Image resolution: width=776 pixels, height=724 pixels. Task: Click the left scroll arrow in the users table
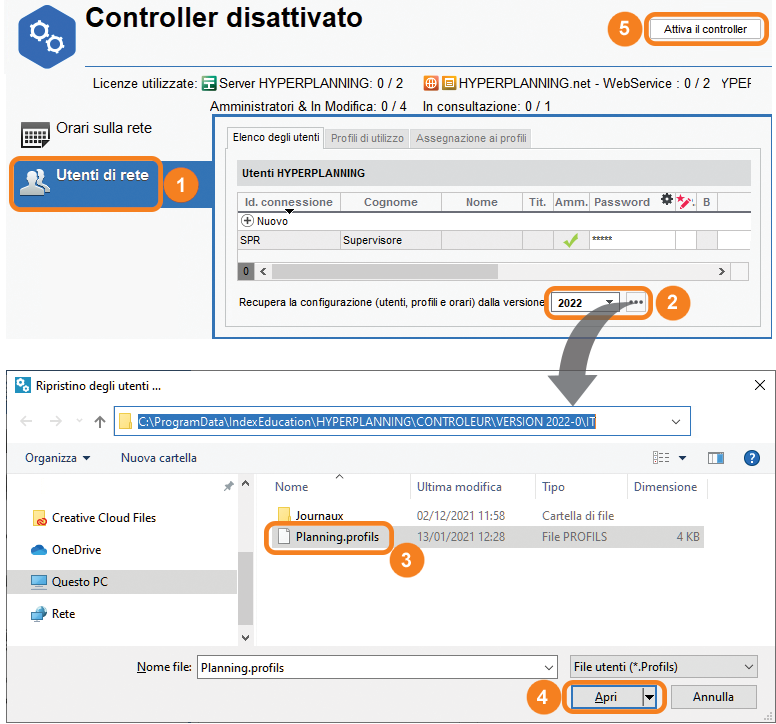tap(263, 271)
